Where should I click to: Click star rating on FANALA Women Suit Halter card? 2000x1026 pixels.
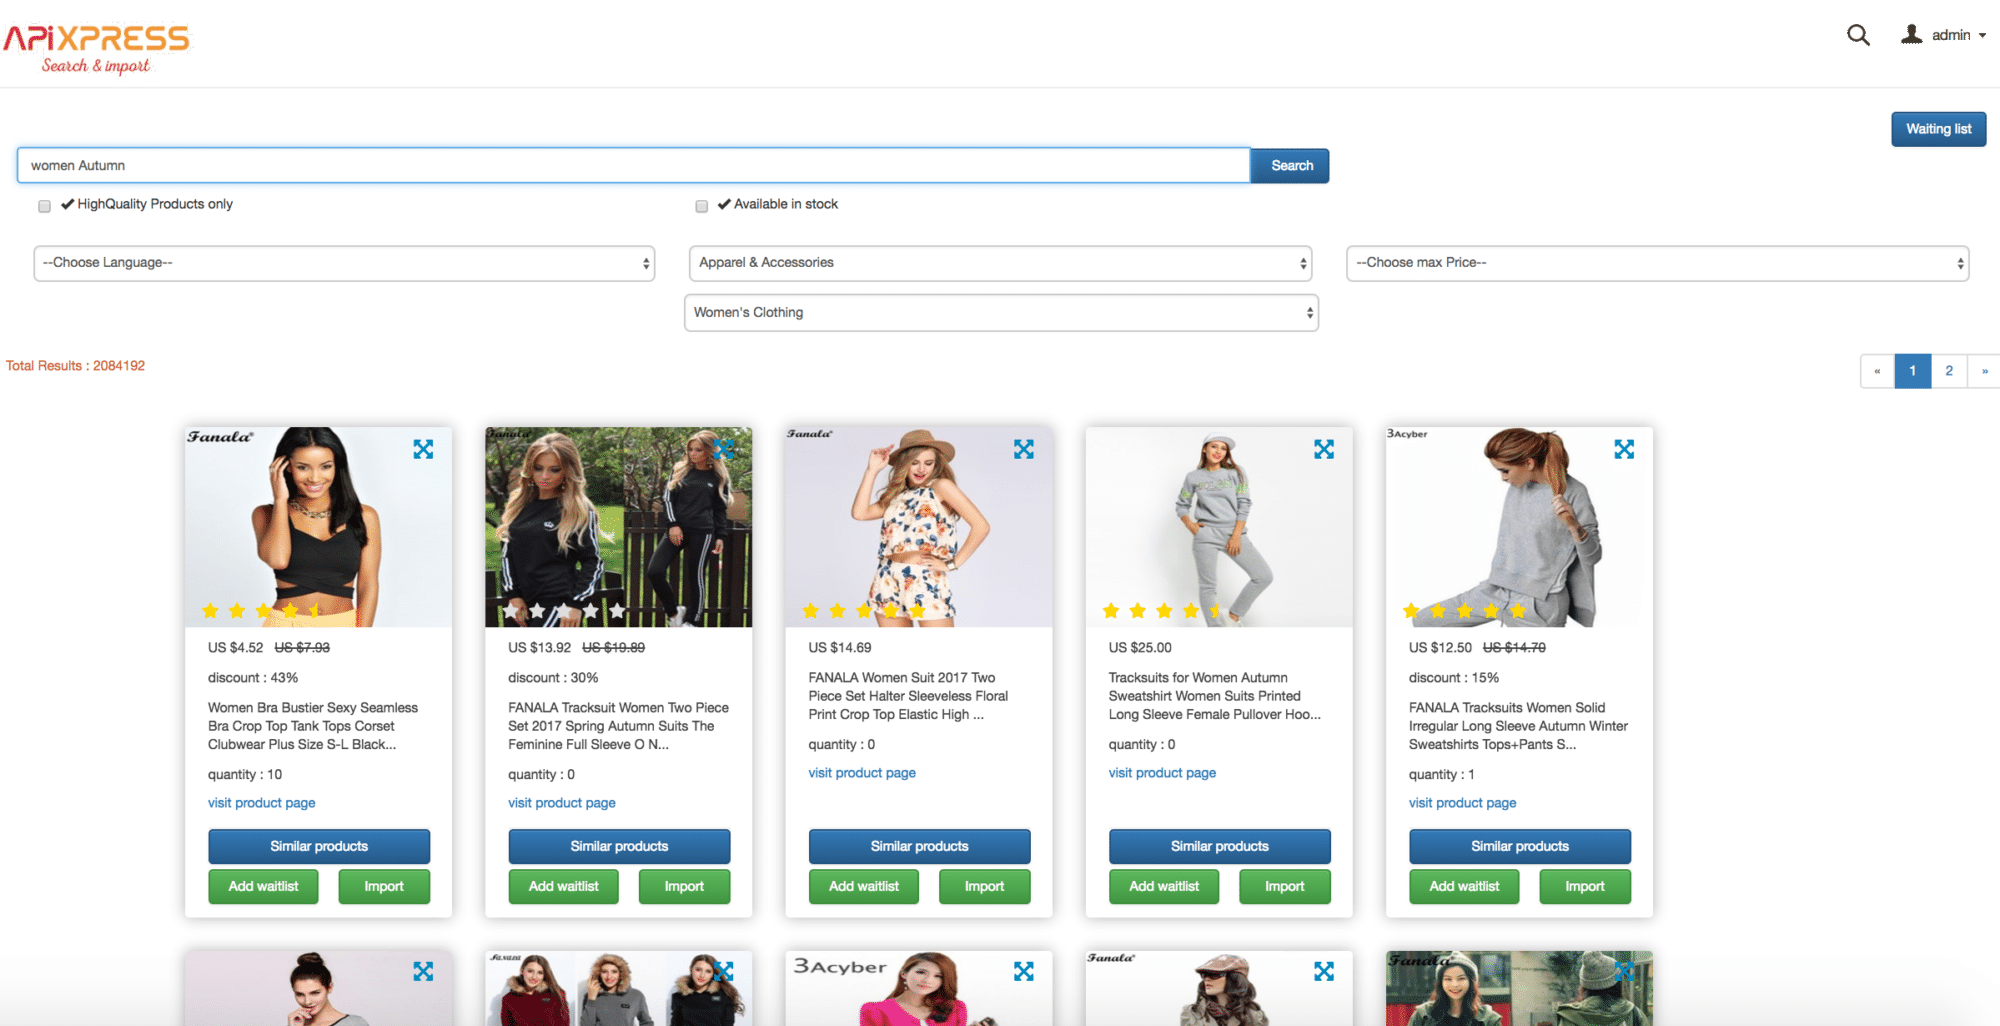863,610
